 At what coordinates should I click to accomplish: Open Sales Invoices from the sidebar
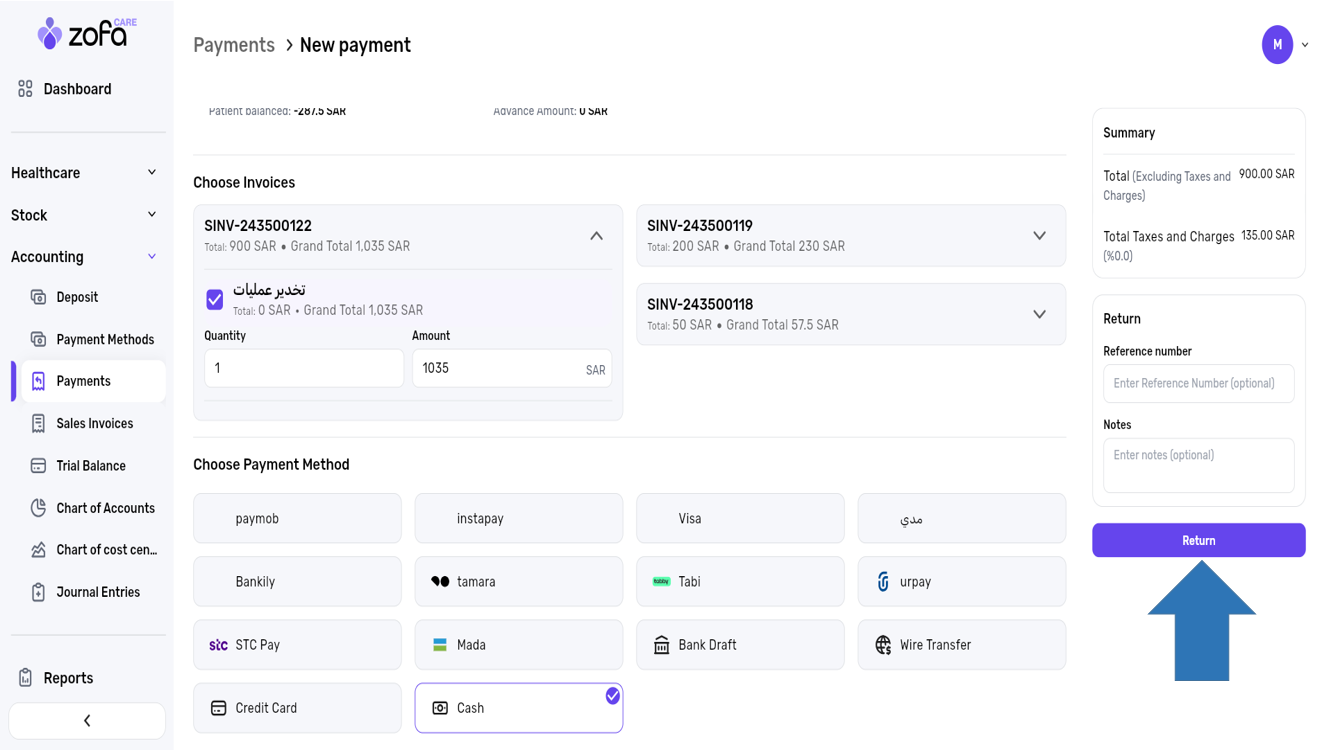click(x=94, y=424)
